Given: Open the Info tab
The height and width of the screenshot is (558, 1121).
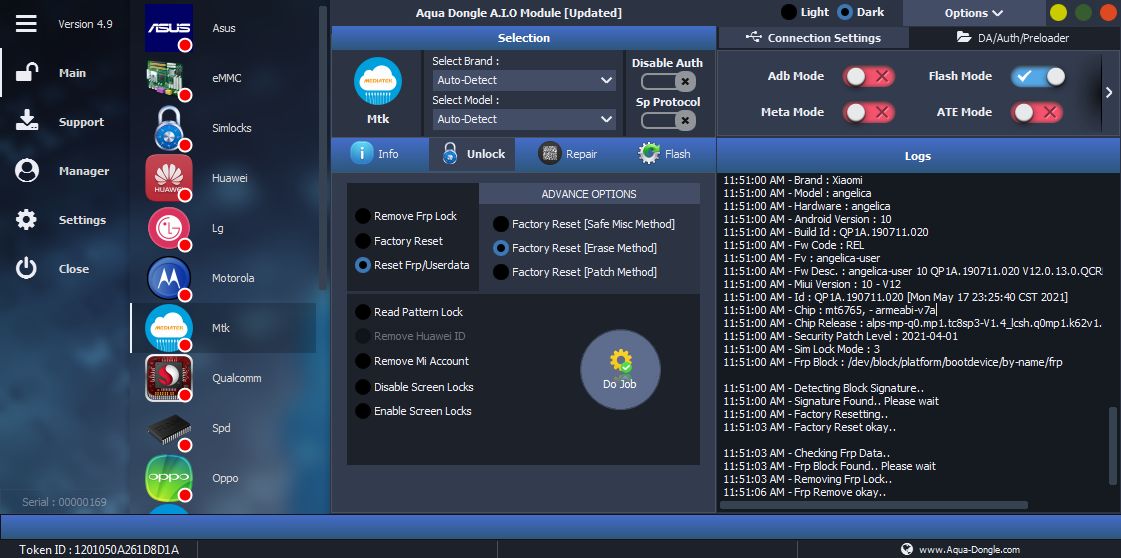Looking at the screenshot, I should [375, 154].
